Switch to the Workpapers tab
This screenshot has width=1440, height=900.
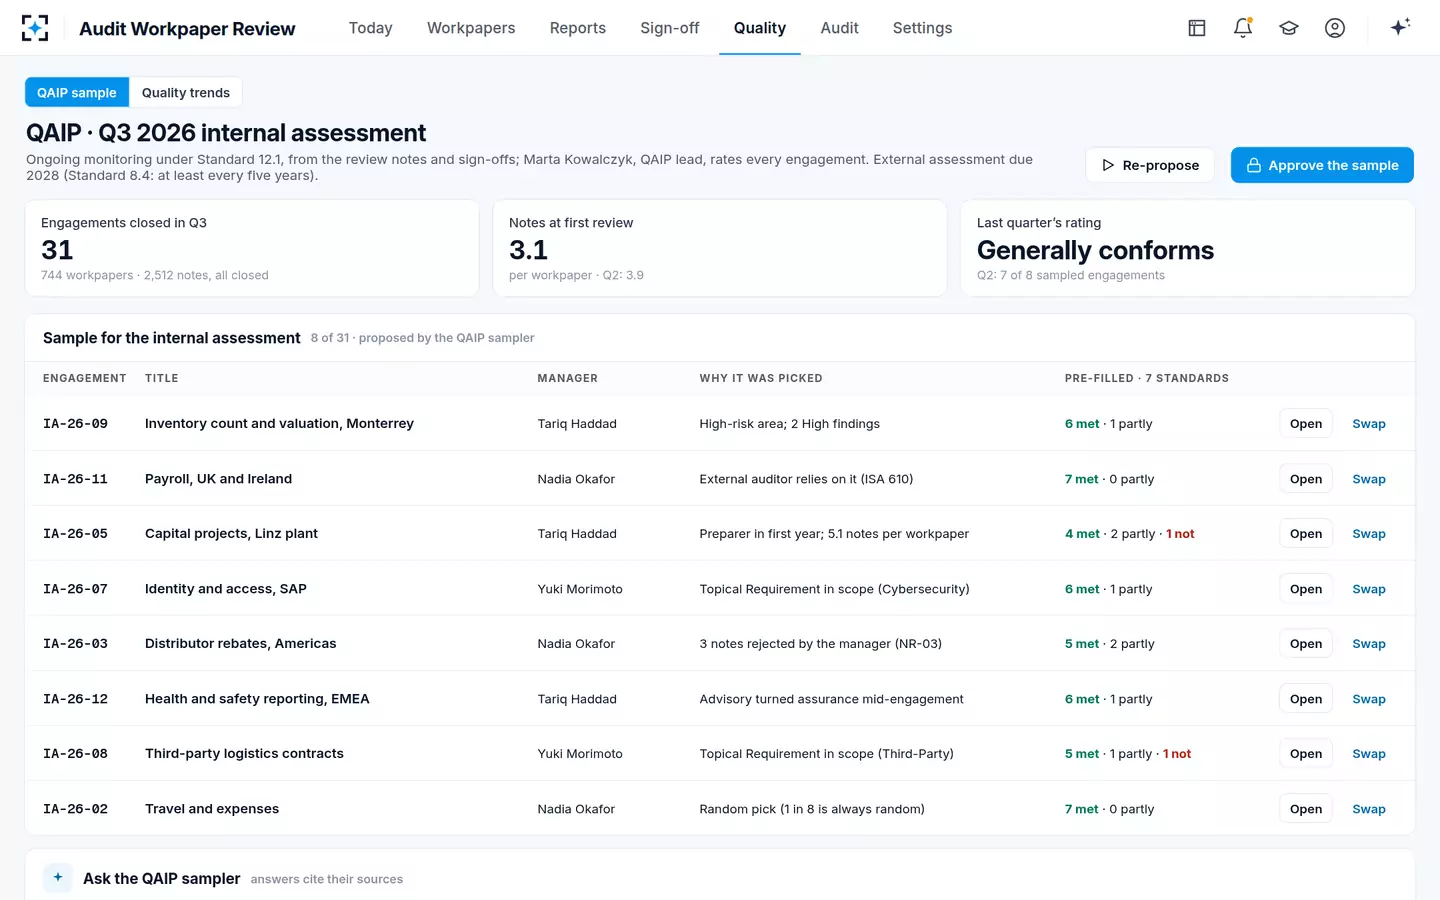(x=471, y=28)
